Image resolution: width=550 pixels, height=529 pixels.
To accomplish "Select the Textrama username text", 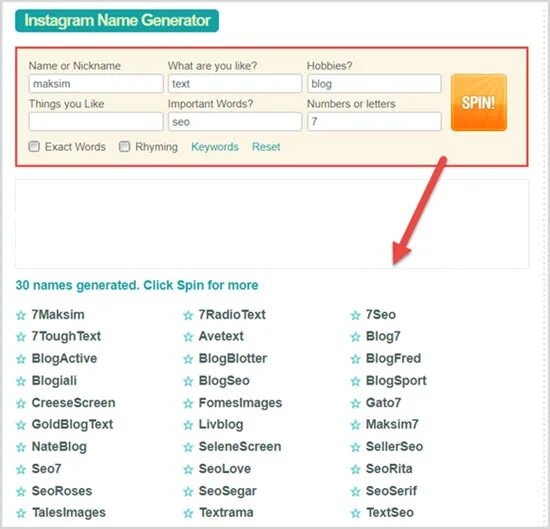I will (226, 513).
